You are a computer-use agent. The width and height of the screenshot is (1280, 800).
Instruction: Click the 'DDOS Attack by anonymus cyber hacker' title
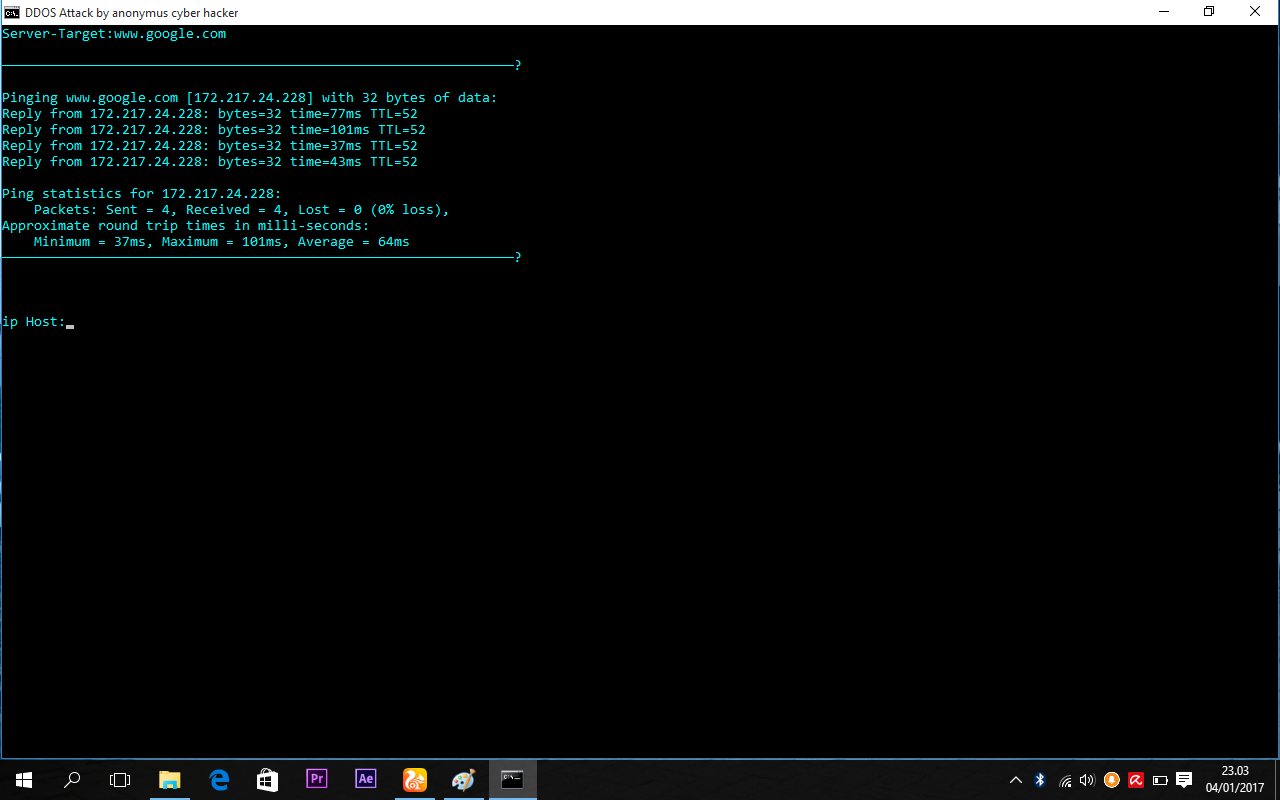132,13
